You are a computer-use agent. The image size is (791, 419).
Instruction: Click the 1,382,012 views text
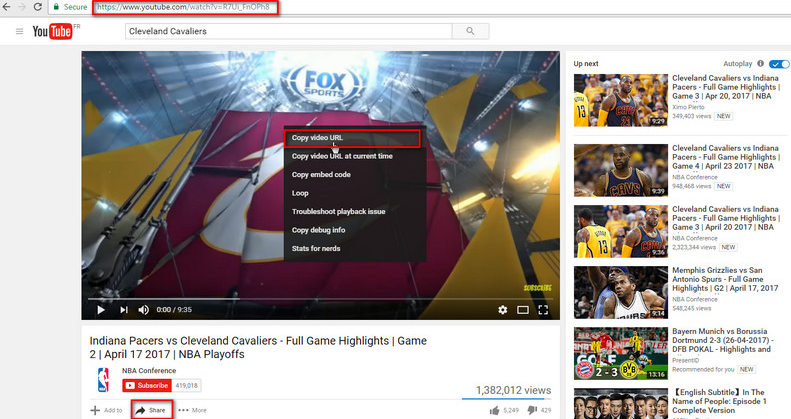coord(514,390)
